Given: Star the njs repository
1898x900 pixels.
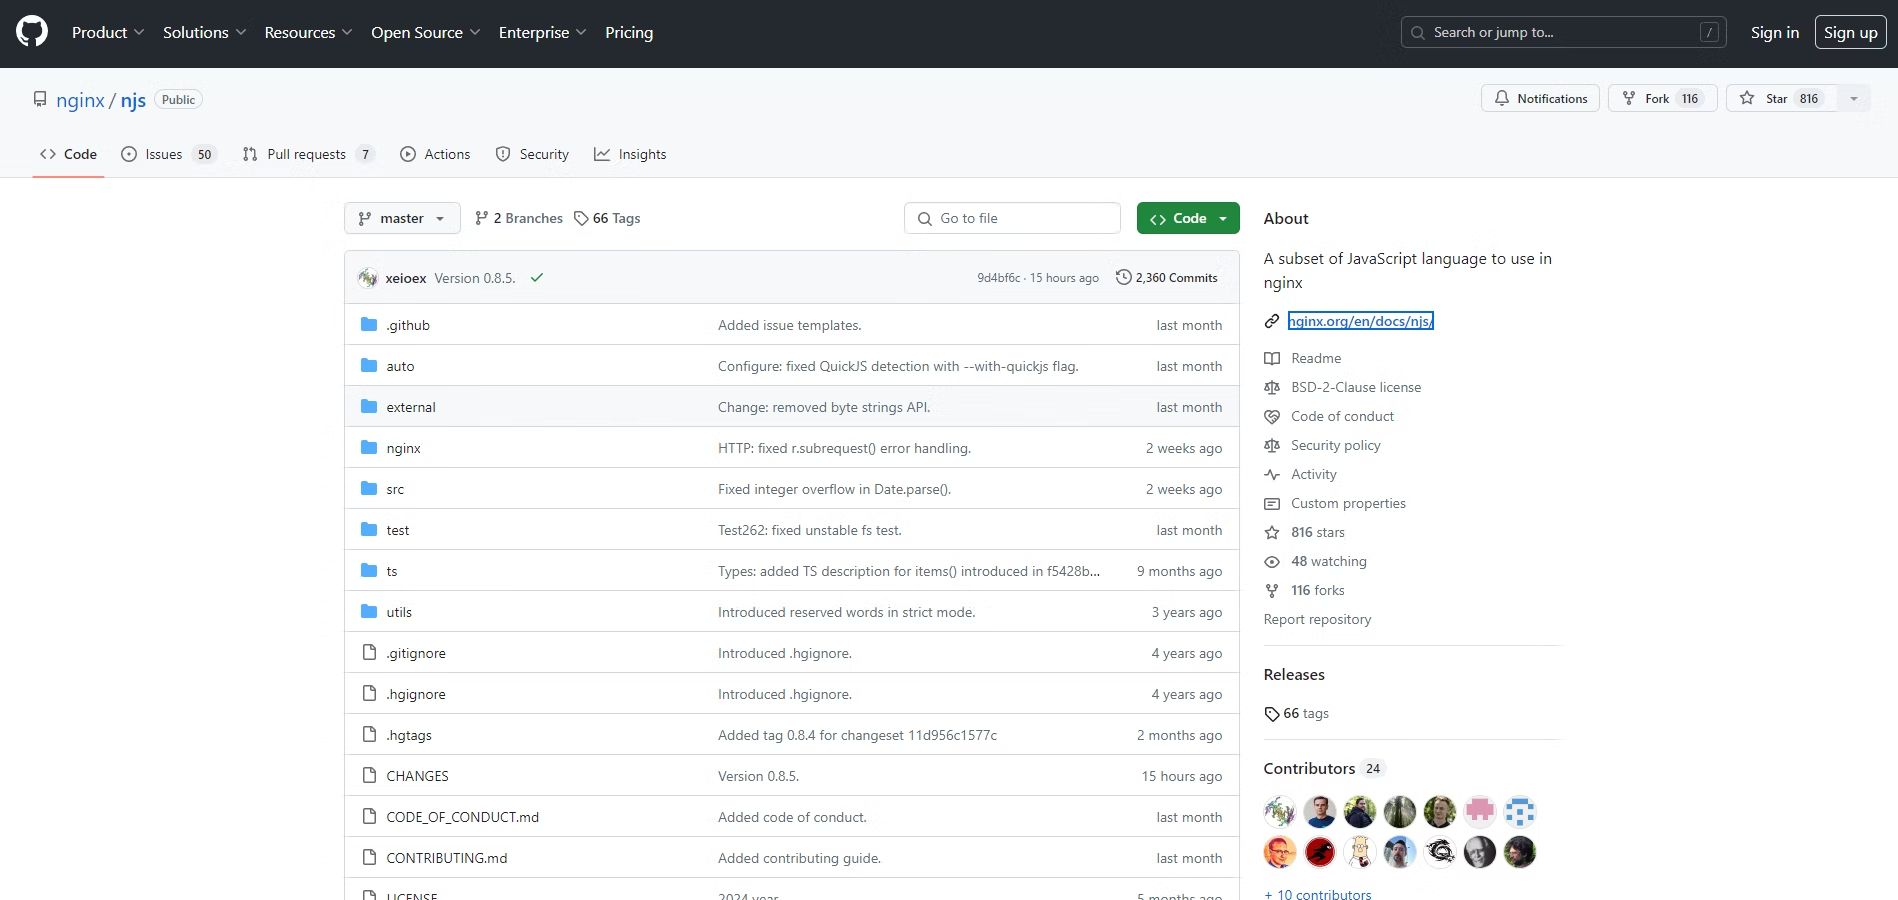Looking at the screenshot, I should pos(1781,98).
